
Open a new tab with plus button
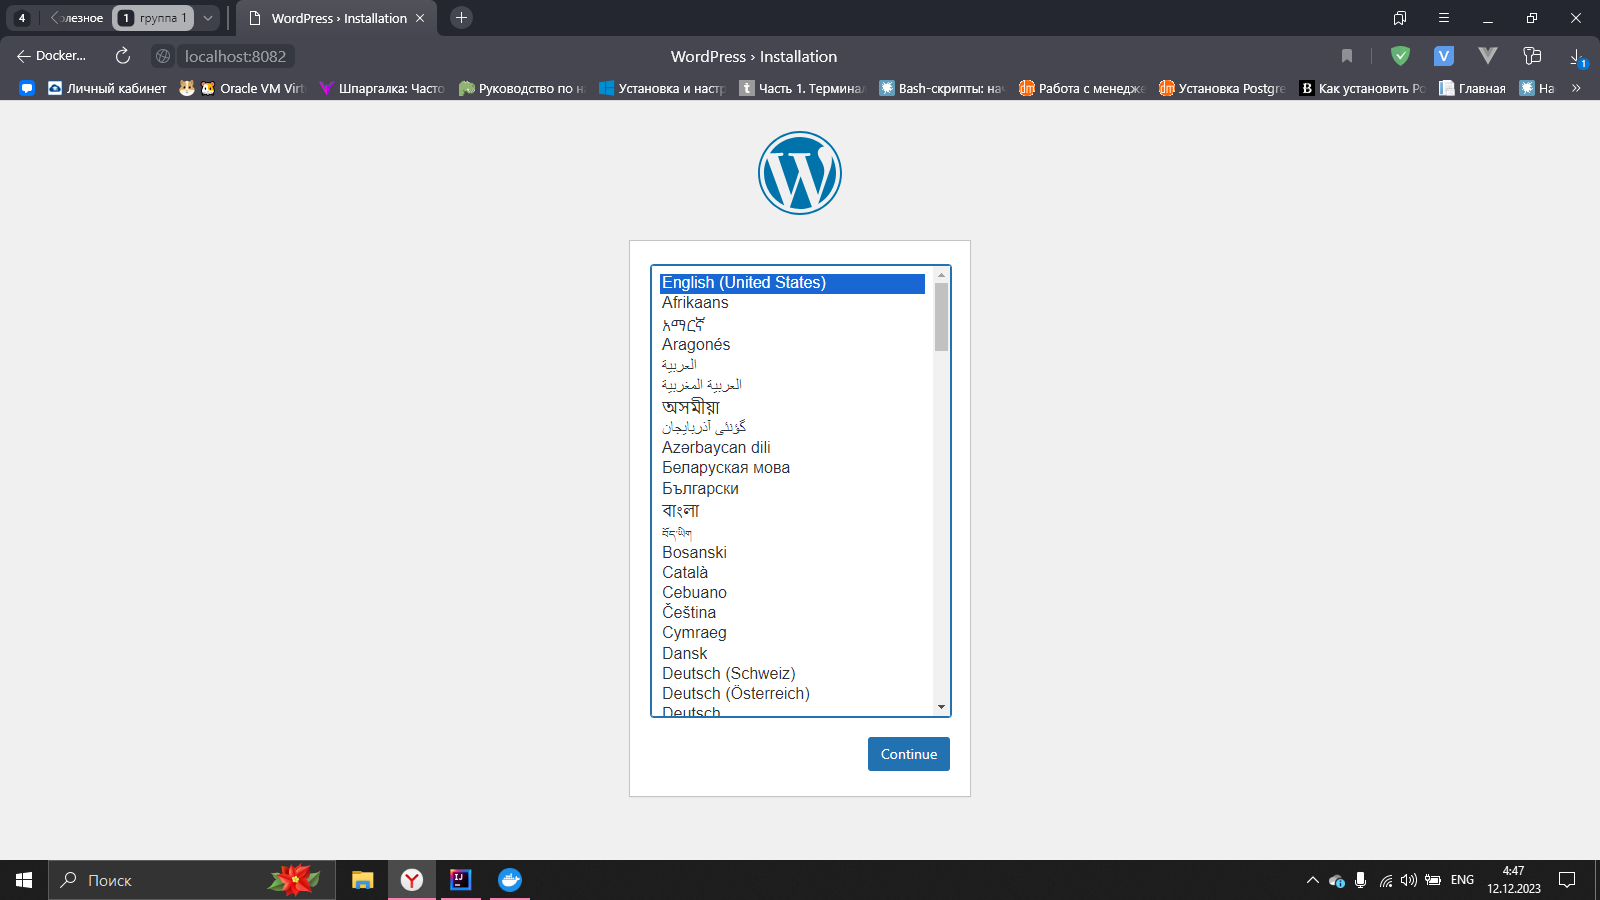pos(461,18)
